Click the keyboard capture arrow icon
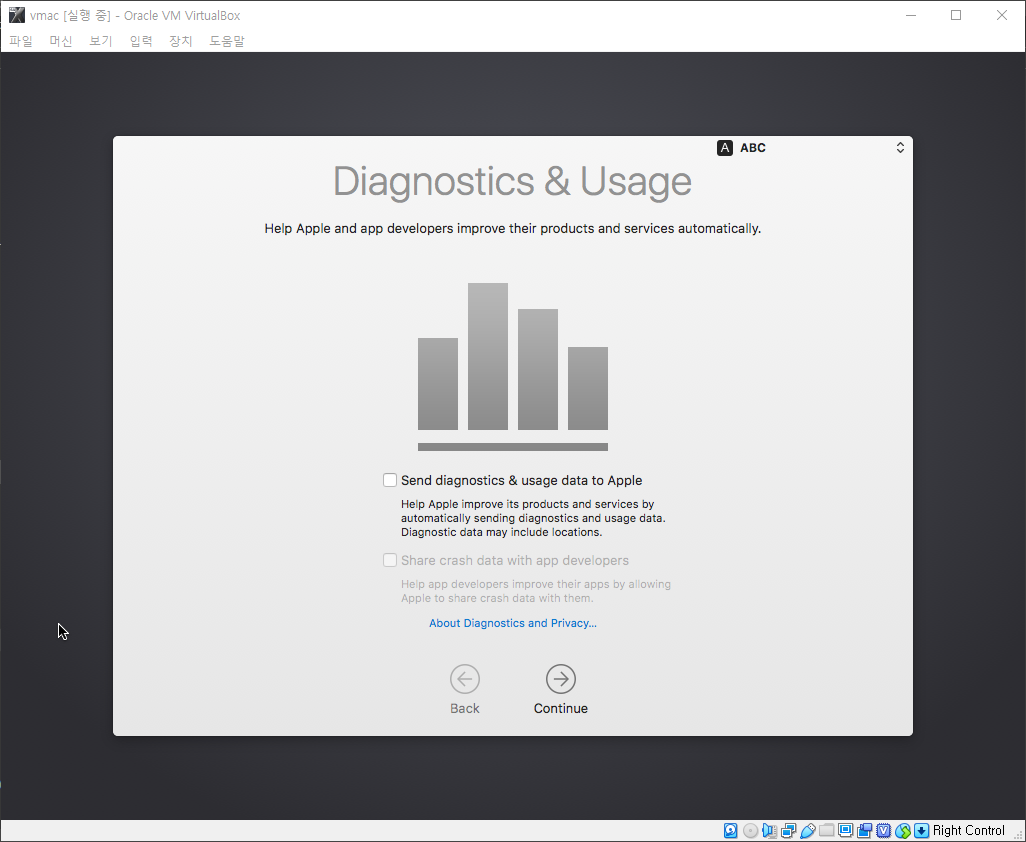Viewport: 1026px width, 842px height. pos(922,831)
